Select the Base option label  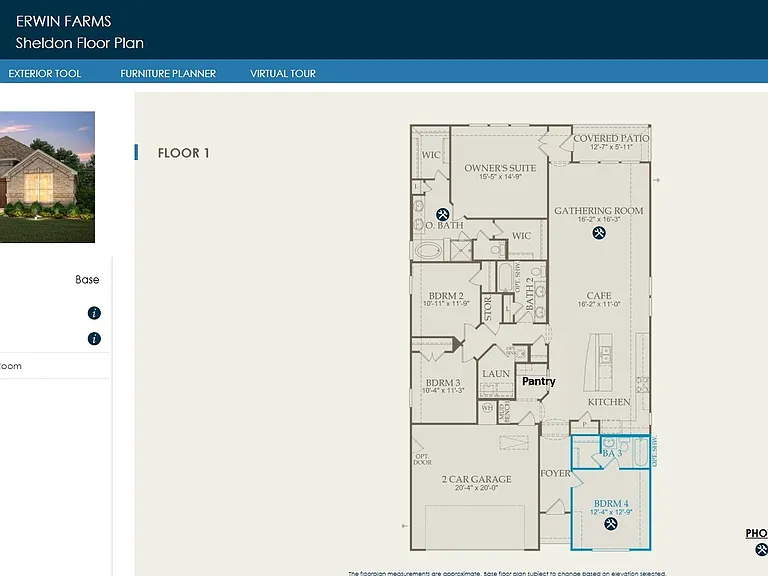click(x=87, y=280)
